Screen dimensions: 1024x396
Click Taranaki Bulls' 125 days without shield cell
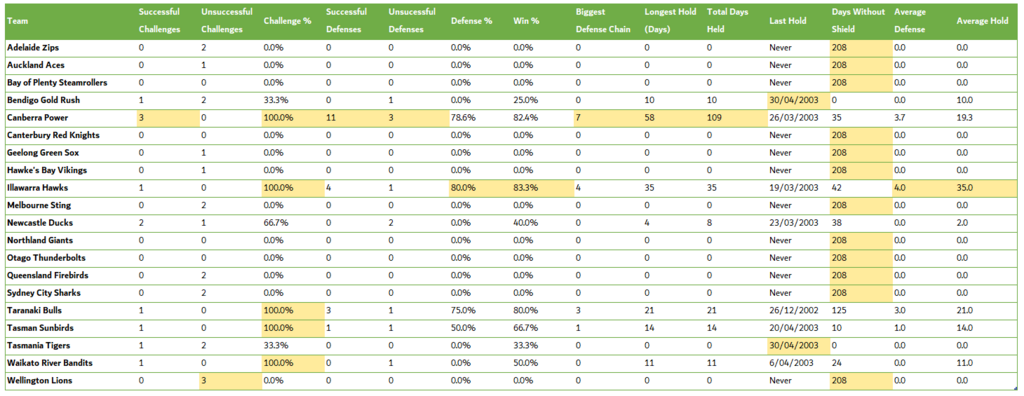pyautogui.click(x=861, y=310)
